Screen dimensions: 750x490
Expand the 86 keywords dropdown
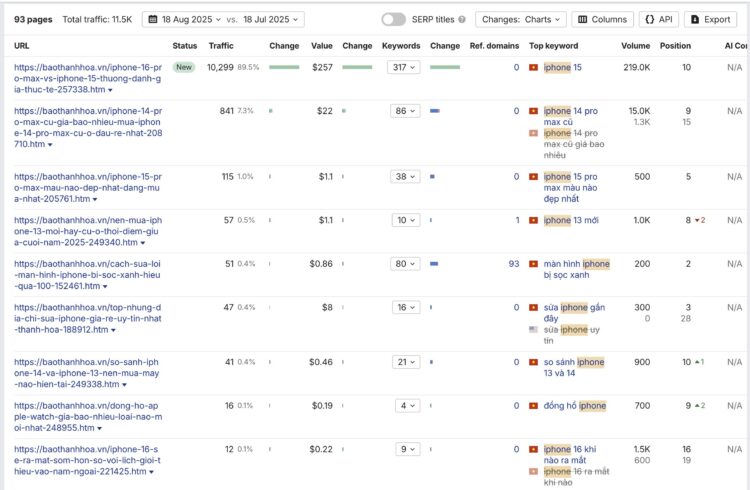pyautogui.click(x=405, y=111)
